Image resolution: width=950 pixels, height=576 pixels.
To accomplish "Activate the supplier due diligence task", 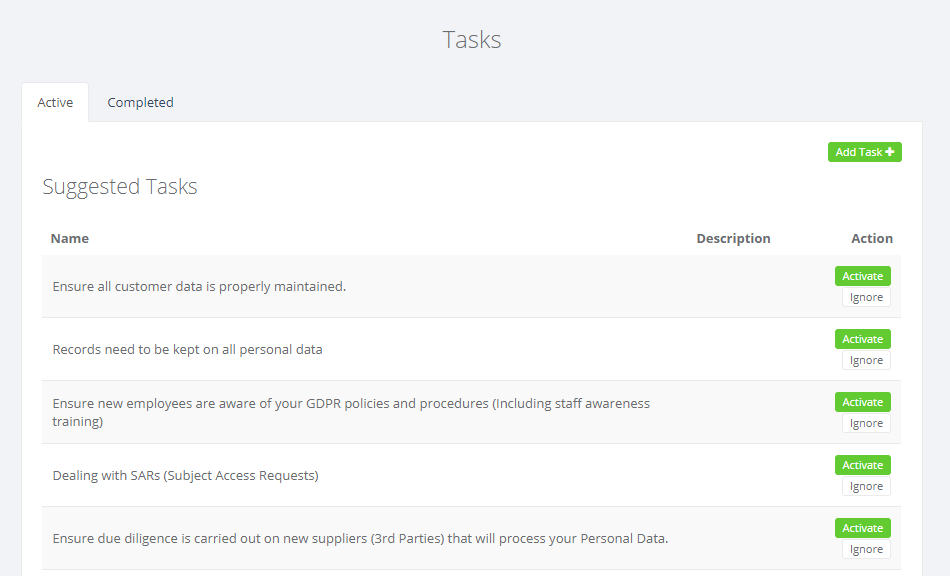I will tap(862, 528).
